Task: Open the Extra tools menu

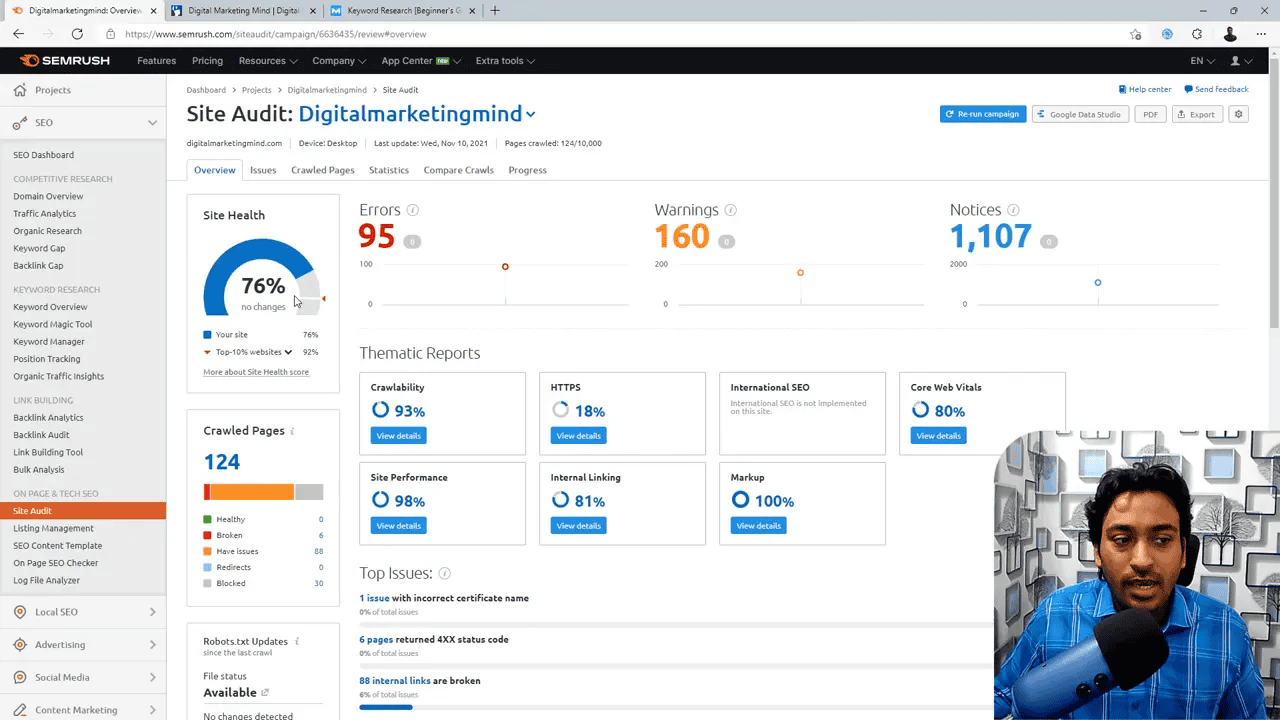Action: [504, 60]
